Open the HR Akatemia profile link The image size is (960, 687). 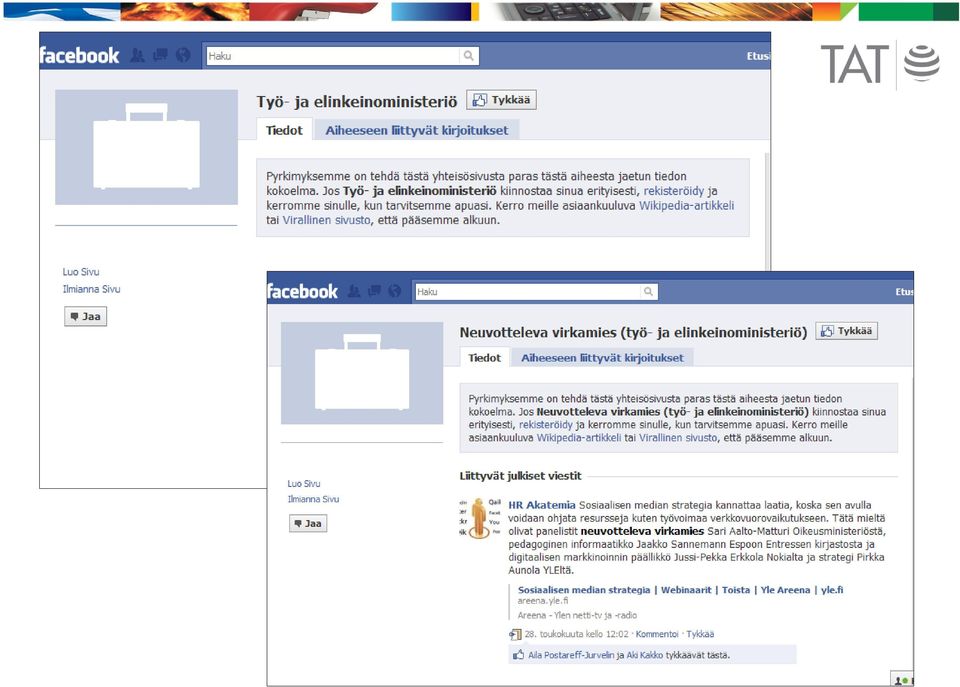pyautogui.click(x=542, y=505)
